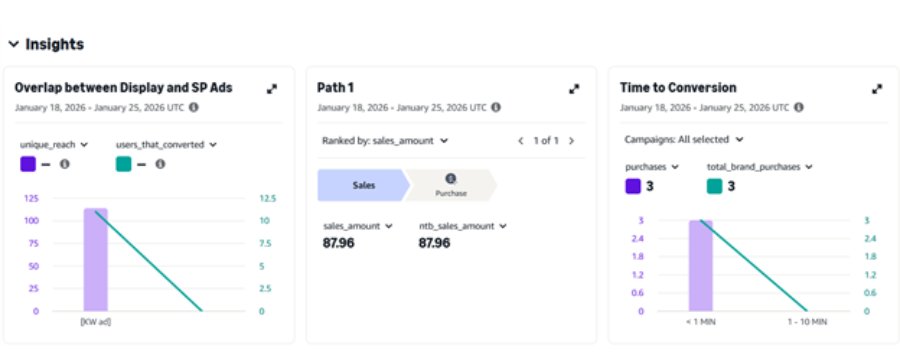
Task: Open the ntb_sales_amount metric dropdown
Action: pos(463,226)
